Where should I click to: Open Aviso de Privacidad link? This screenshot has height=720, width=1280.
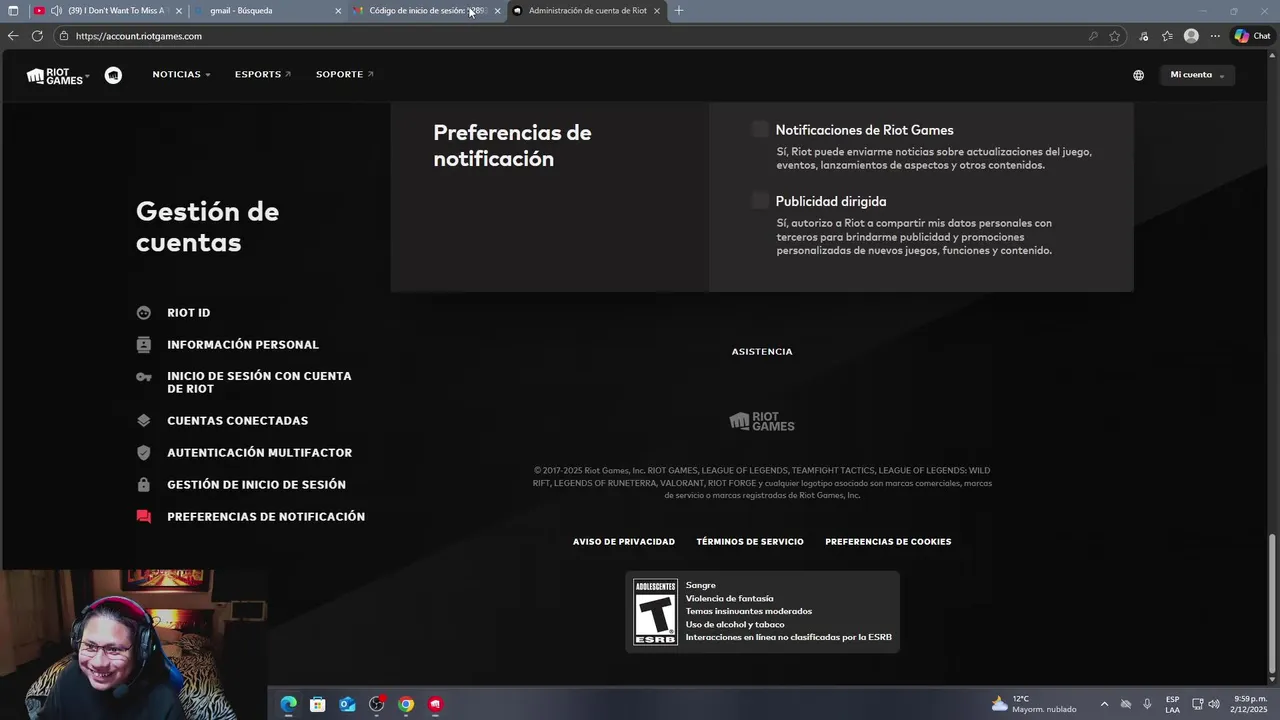624,542
